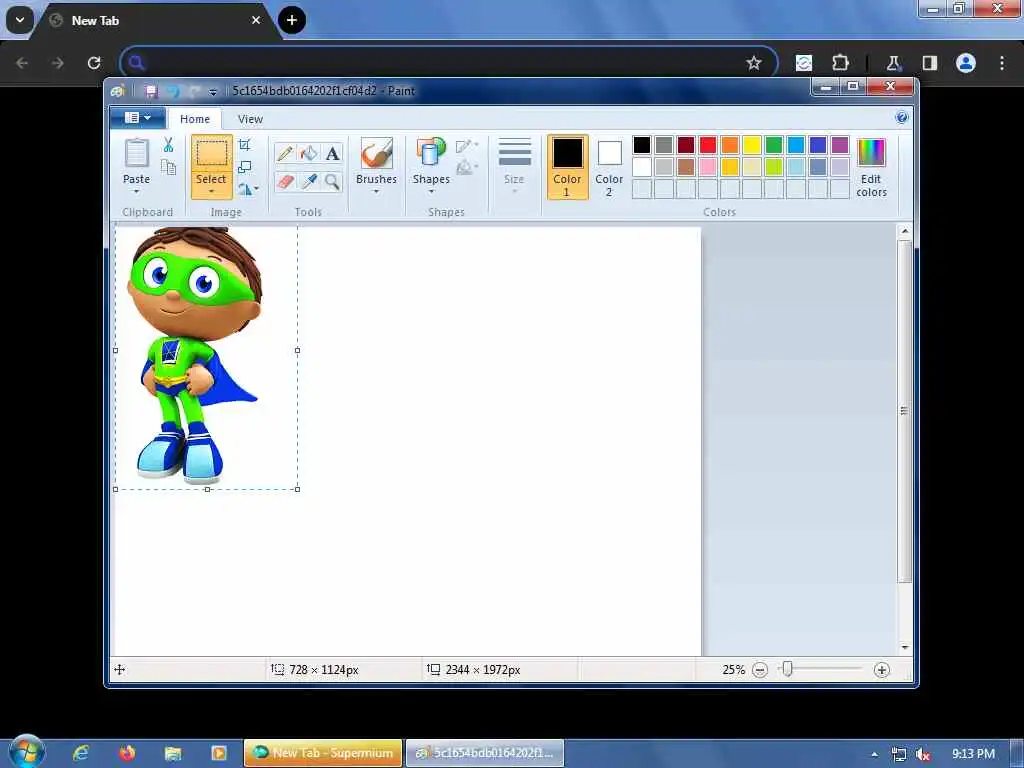Screen dimensions: 1024x768
Task: Expand the Rotate dropdown arrow
Action: [x=256, y=189]
